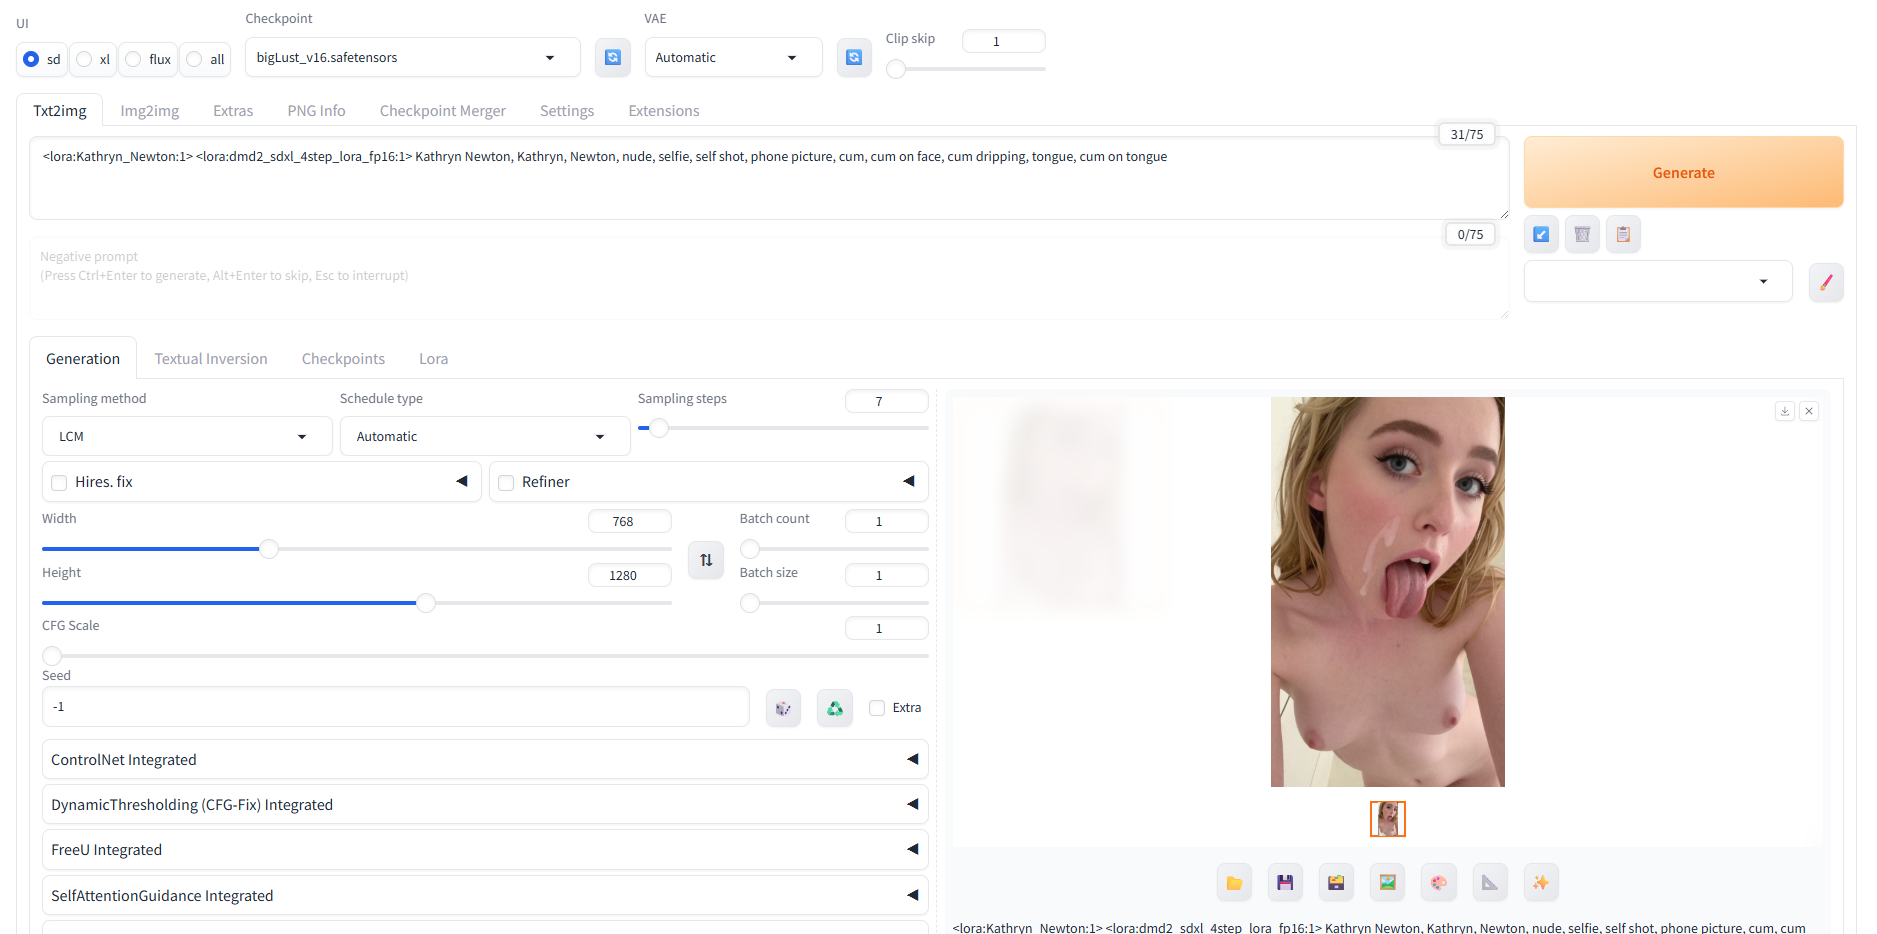Open the VAE dropdown
The height and width of the screenshot is (934, 1877).
click(733, 57)
